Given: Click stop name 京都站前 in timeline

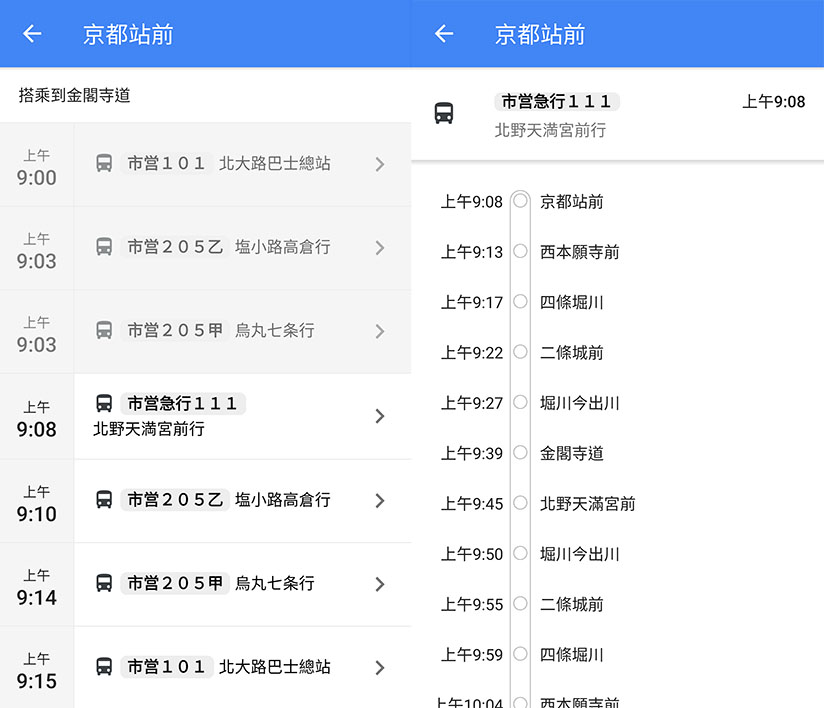Looking at the screenshot, I should 572,201.
